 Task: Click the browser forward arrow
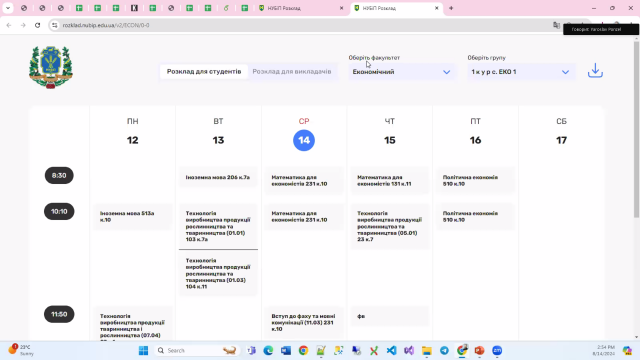(x=23, y=25)
